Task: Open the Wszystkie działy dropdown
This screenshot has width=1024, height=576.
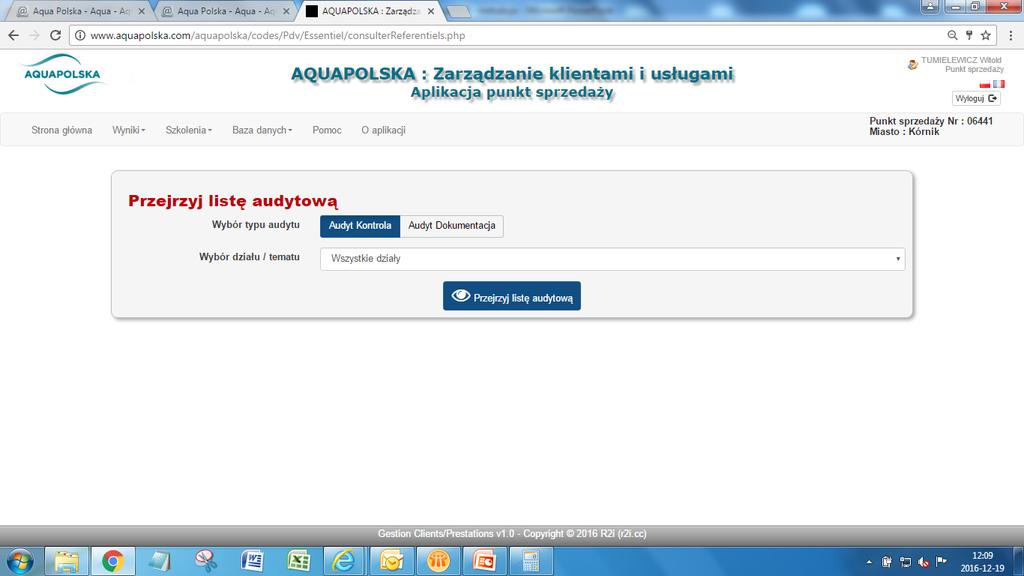Action: [613, 259]
